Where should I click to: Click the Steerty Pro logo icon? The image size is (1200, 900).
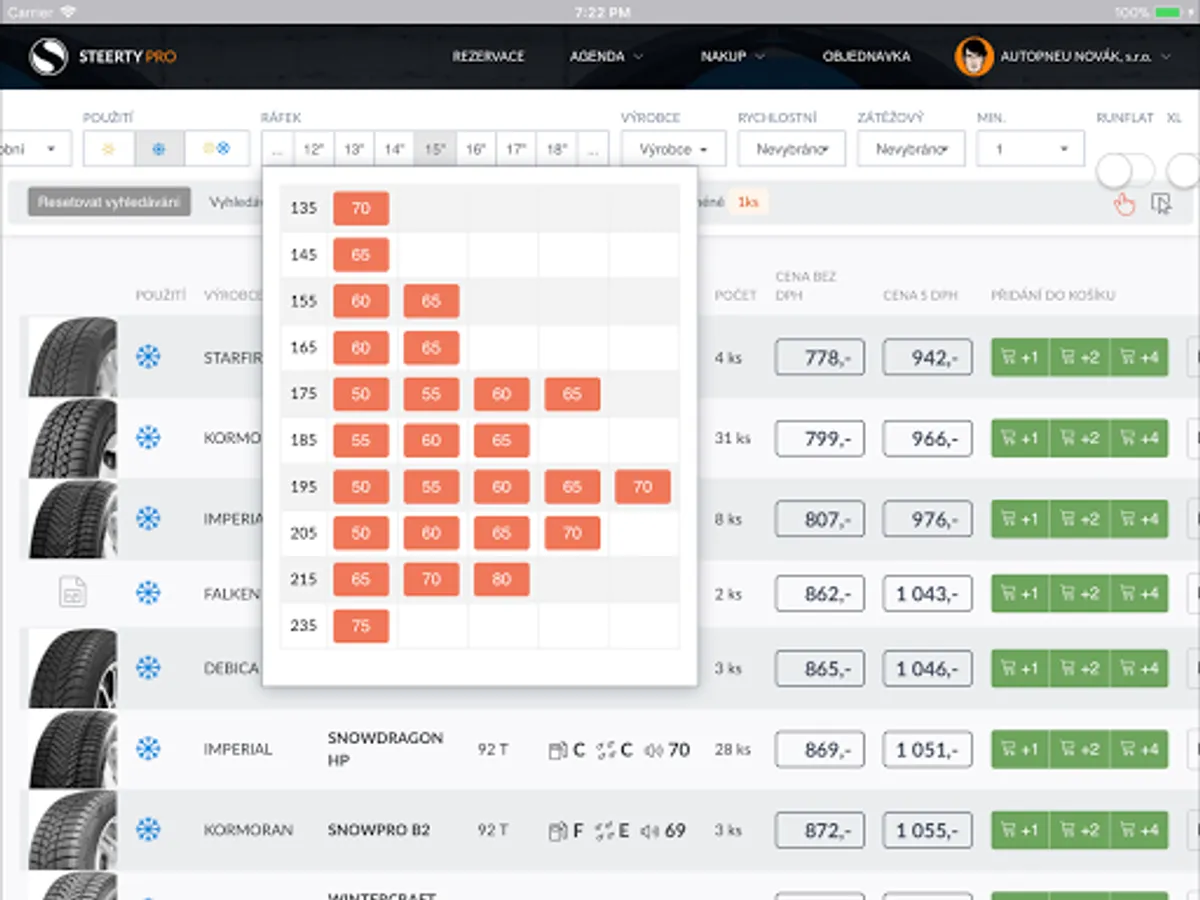(48, 57)
